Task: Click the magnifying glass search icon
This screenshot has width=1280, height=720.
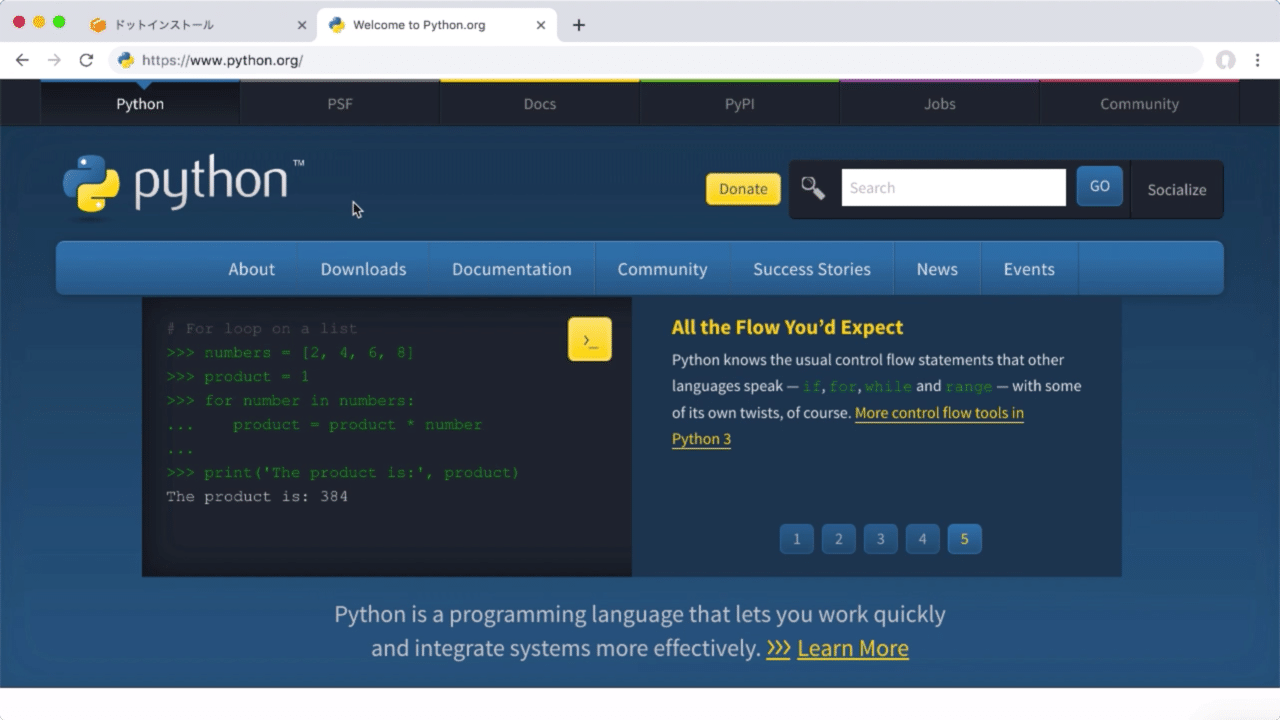Action: coord(813,188)
